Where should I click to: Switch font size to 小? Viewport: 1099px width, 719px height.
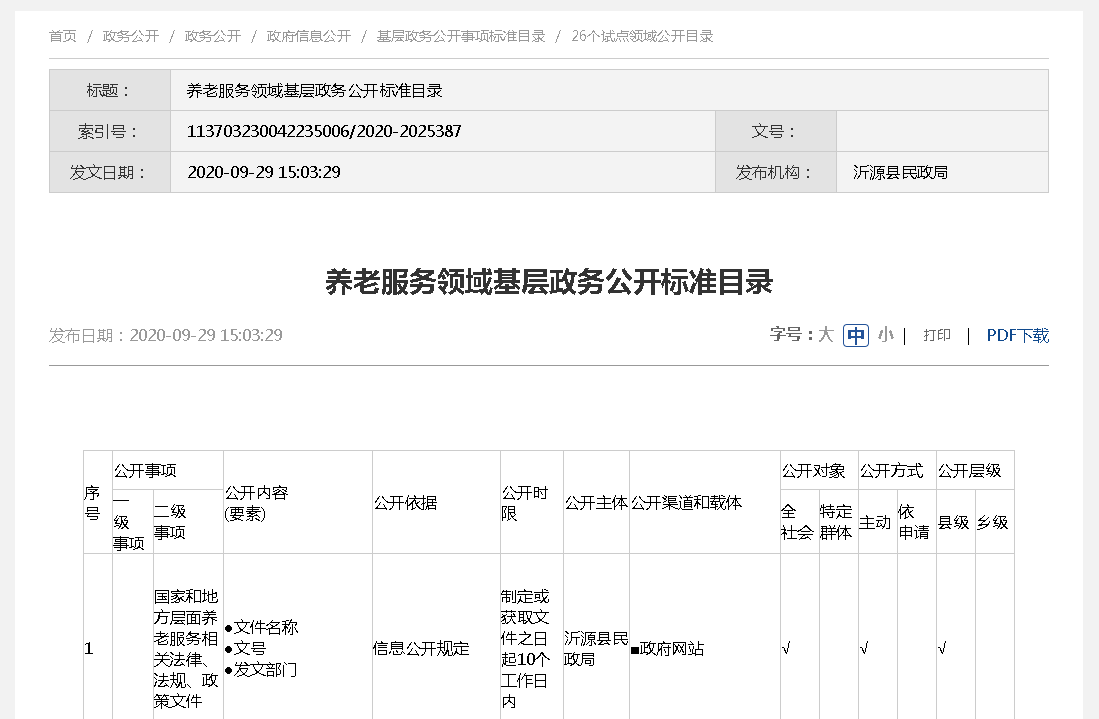coord(885,335)
